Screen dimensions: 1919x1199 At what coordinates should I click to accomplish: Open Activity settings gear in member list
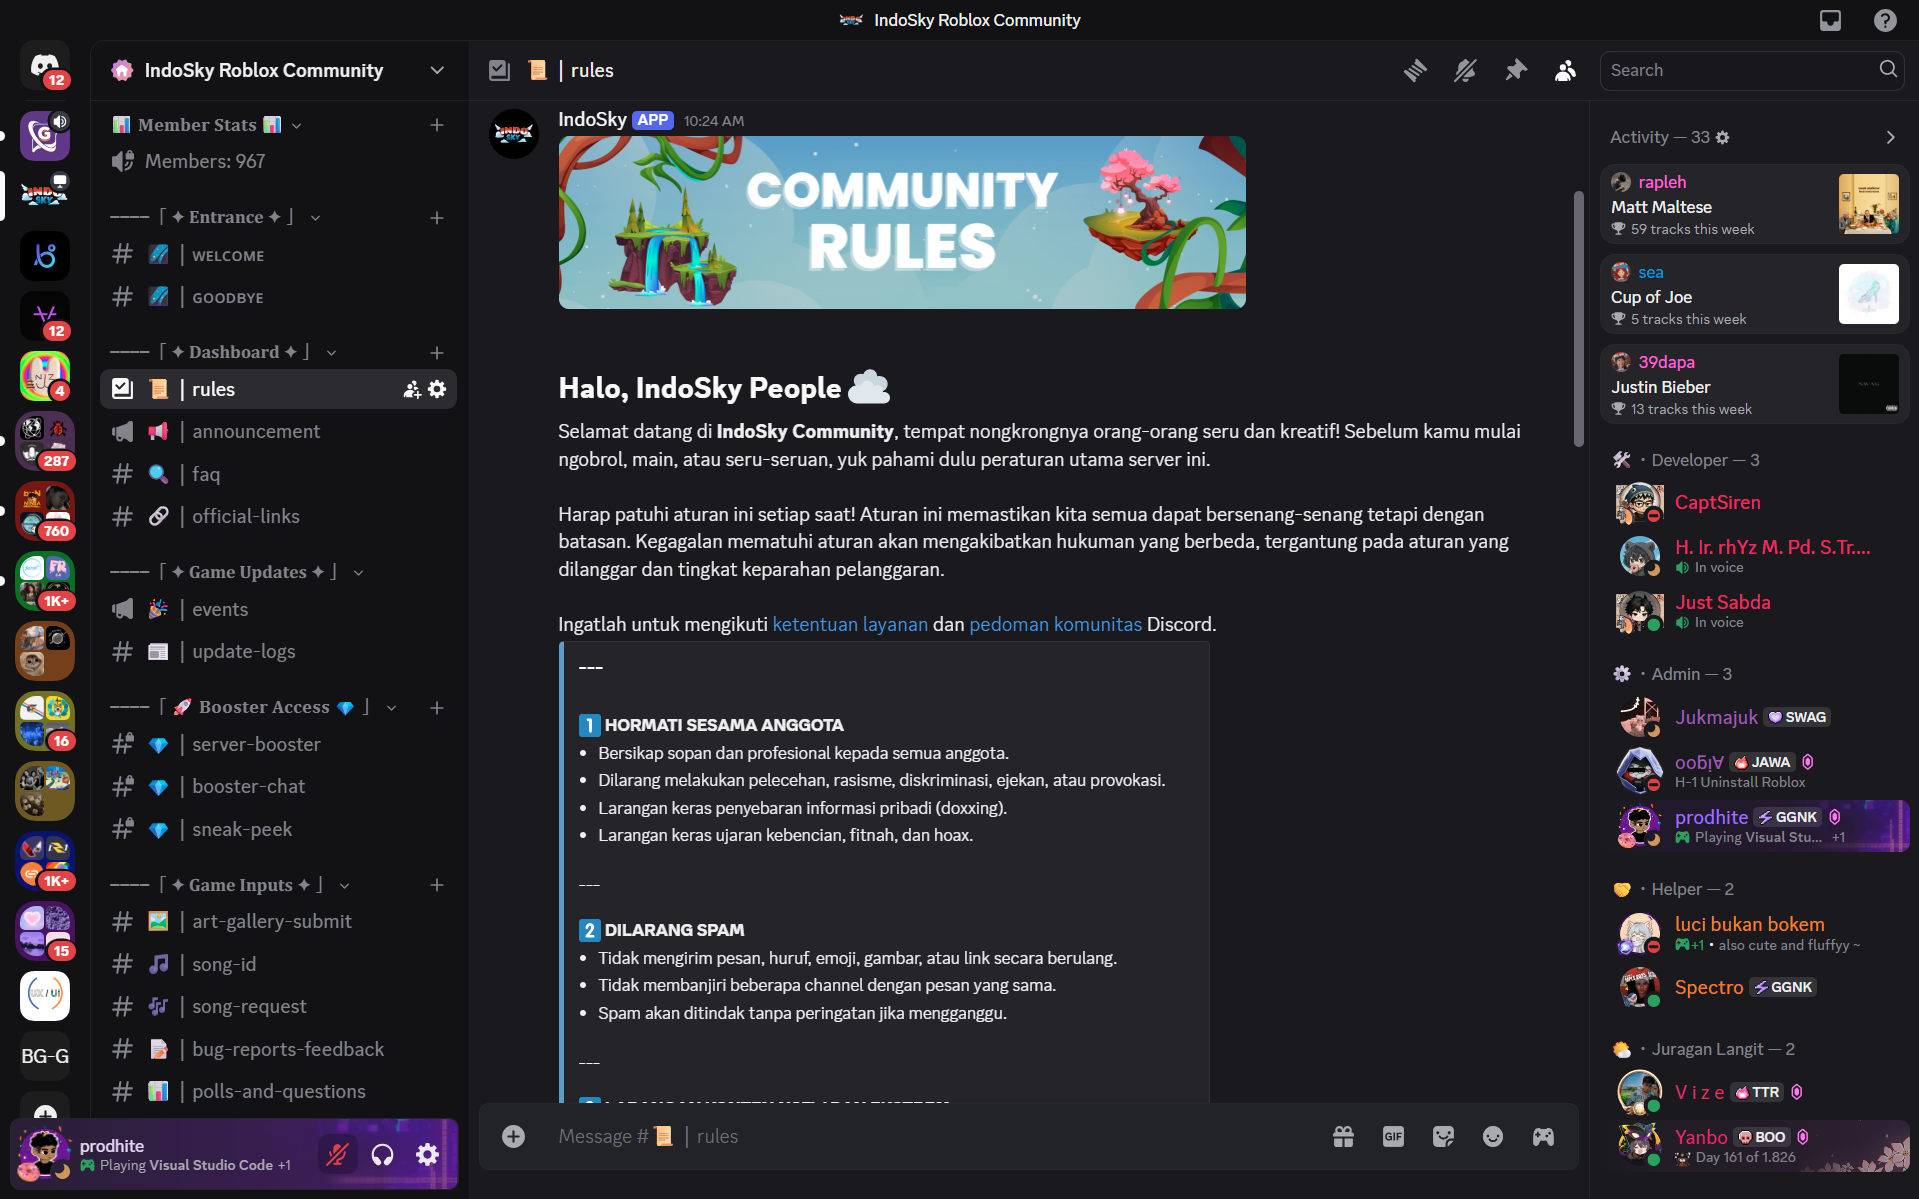(1722, 137)
